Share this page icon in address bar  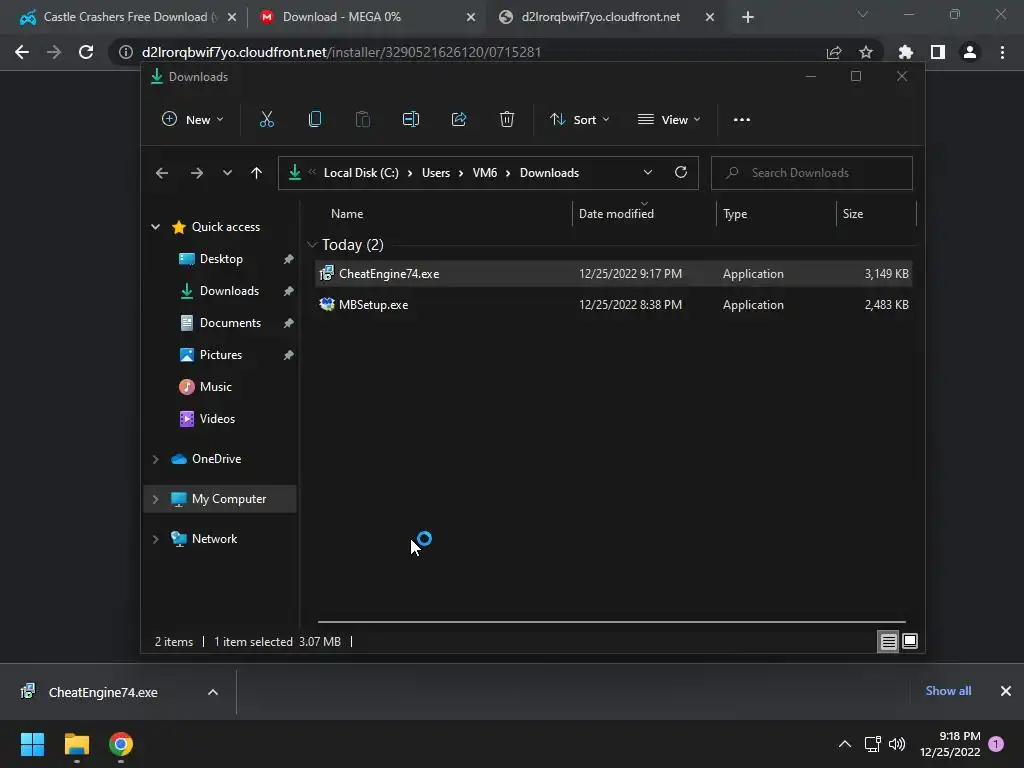(834, 52)
